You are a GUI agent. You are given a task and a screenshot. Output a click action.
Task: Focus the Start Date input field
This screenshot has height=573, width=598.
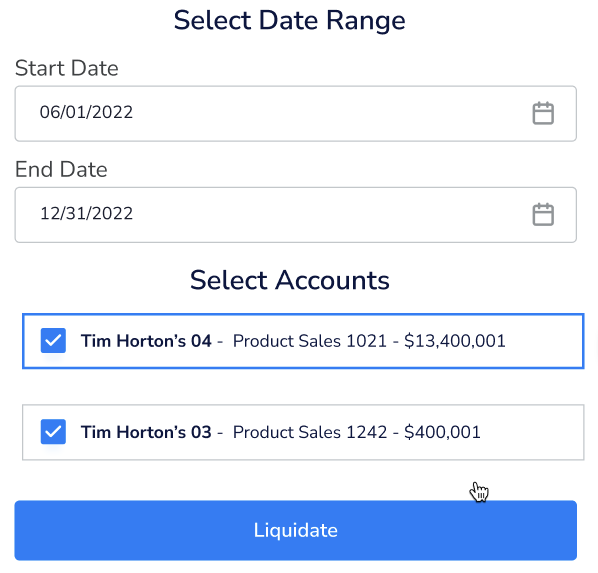click(296, 113)
